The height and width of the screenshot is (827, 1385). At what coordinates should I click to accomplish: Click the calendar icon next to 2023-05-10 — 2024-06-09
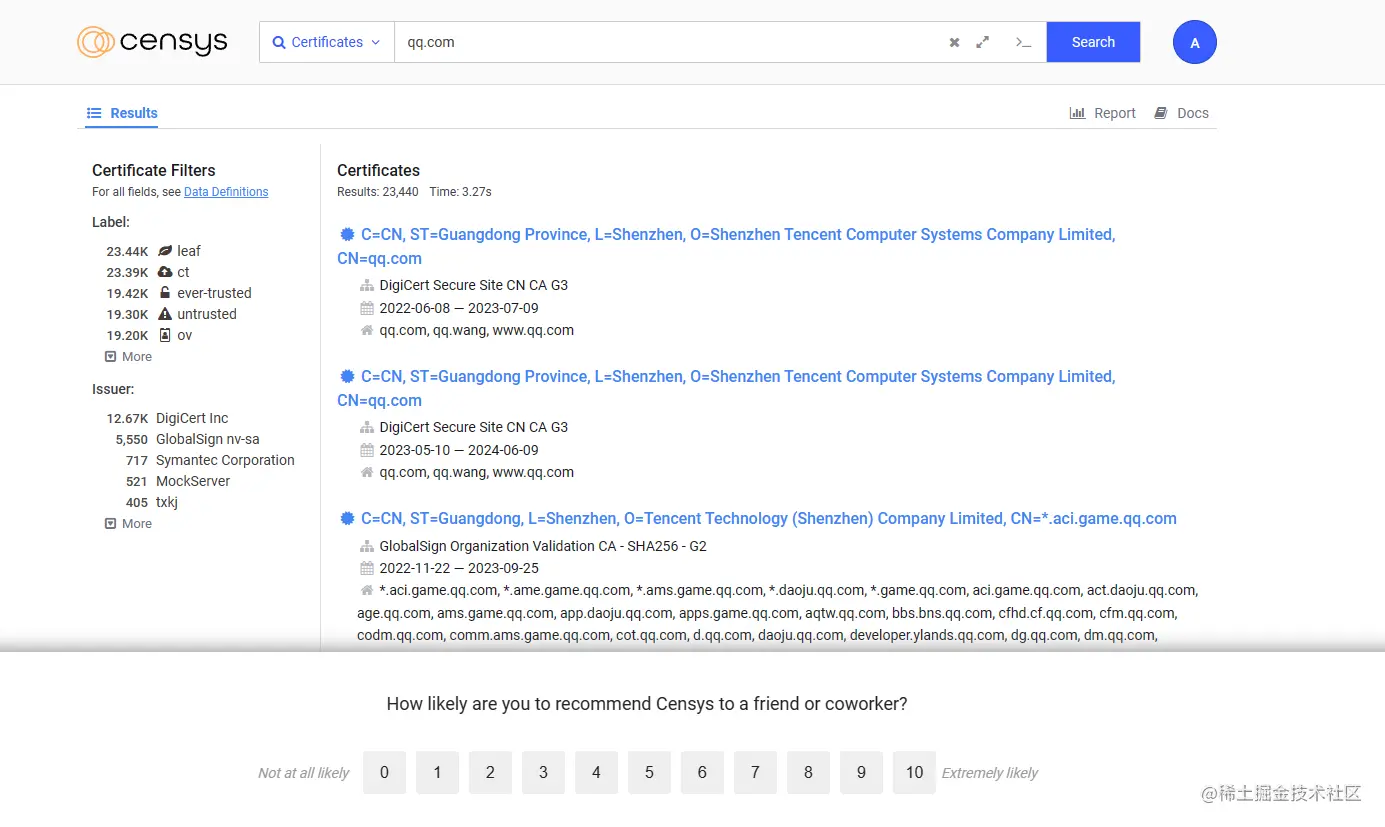(x=367, y=450)
